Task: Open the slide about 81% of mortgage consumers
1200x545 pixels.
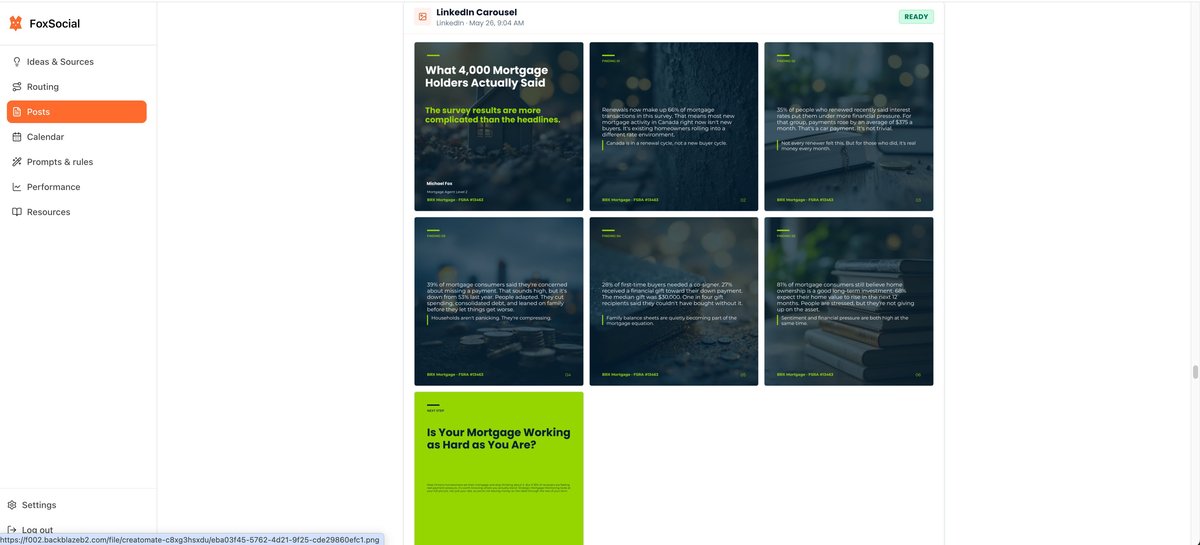Action: 849,301
